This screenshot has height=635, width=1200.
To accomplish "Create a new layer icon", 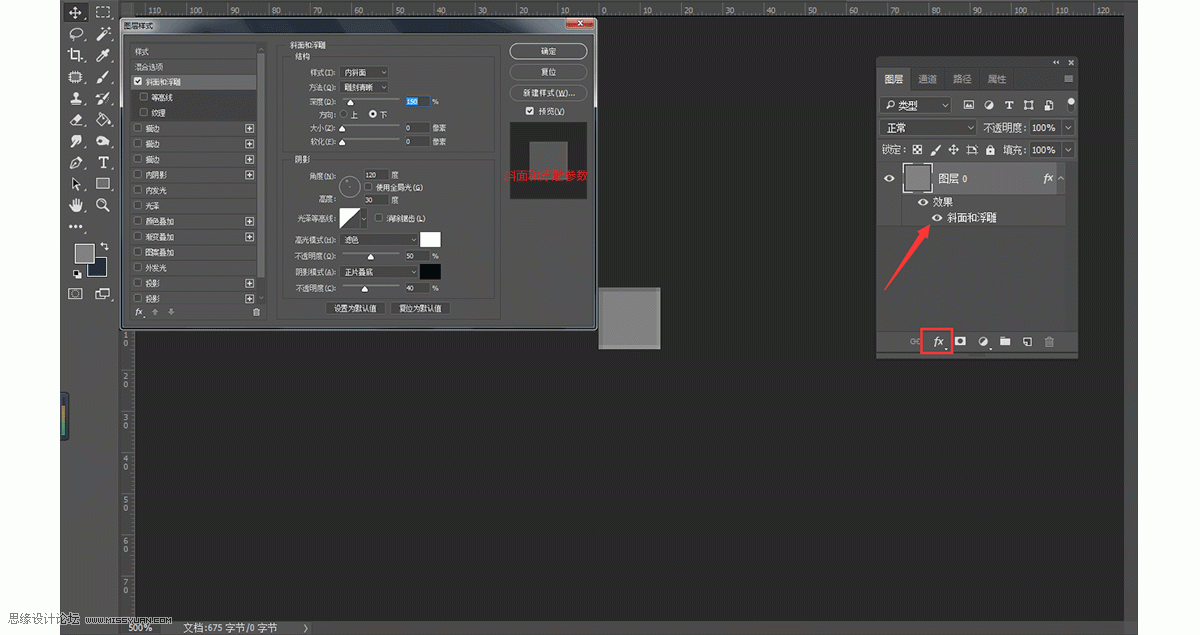I will point(1027,342).
